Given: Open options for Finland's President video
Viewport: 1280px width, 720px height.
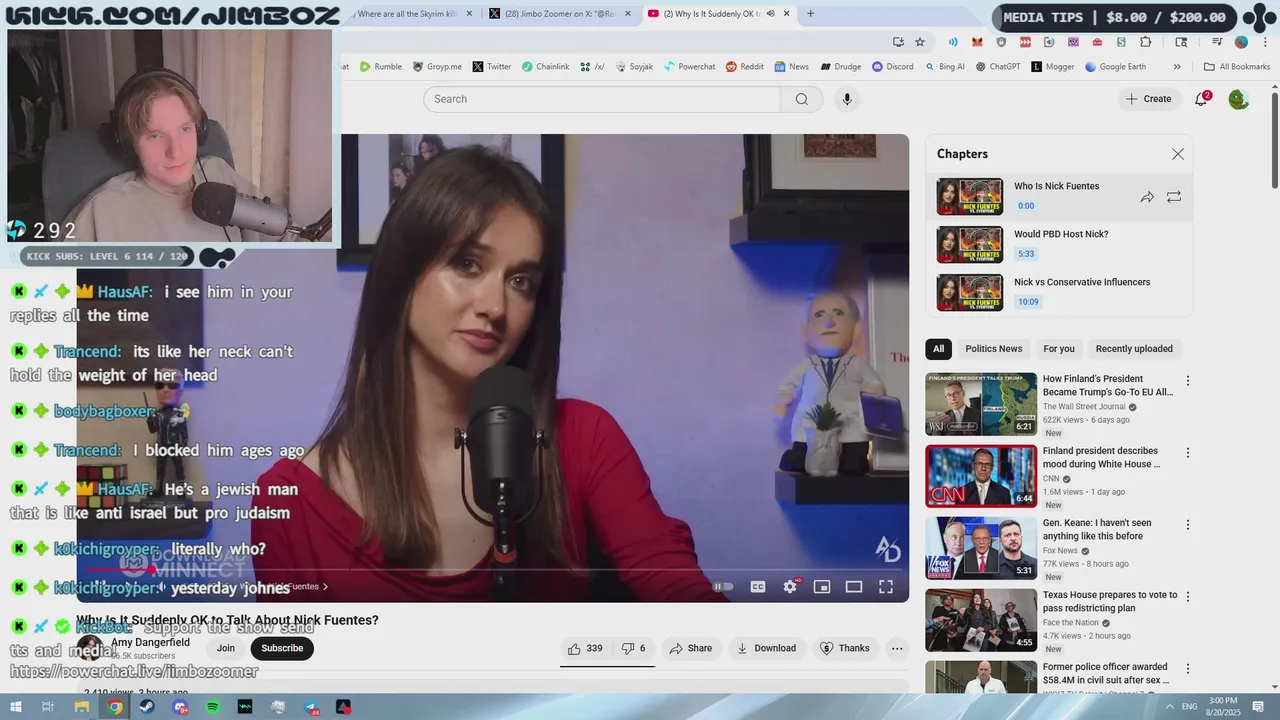Looking at the screenshot, I should (x=1188, y=381).
